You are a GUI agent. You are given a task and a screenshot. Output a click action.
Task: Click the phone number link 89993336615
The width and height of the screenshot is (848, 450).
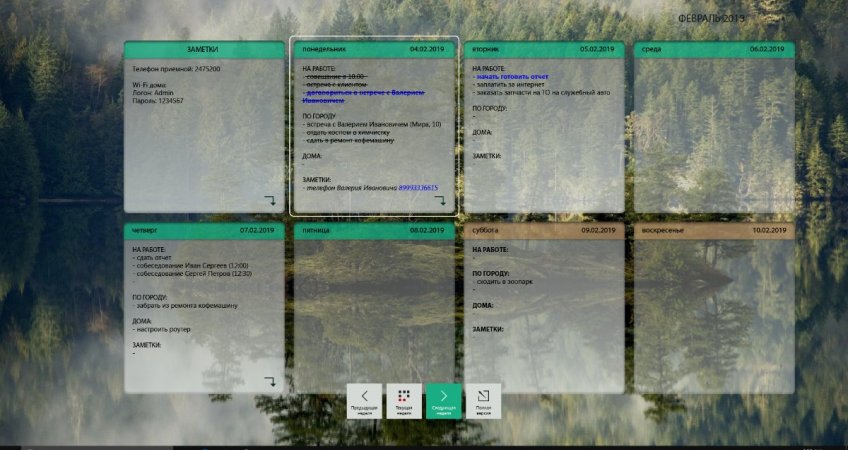pyautogui.click(x=418, y=187)
